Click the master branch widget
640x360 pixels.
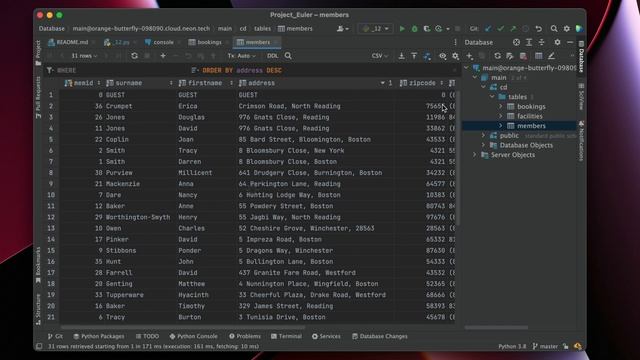tap(545, 346)
